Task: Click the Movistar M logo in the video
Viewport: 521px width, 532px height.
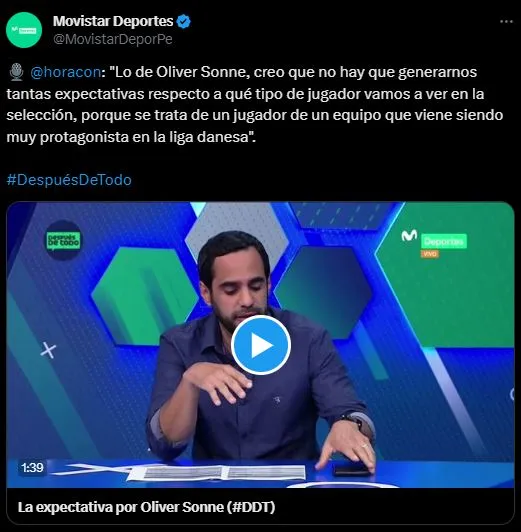Action: tap(409, 235)
